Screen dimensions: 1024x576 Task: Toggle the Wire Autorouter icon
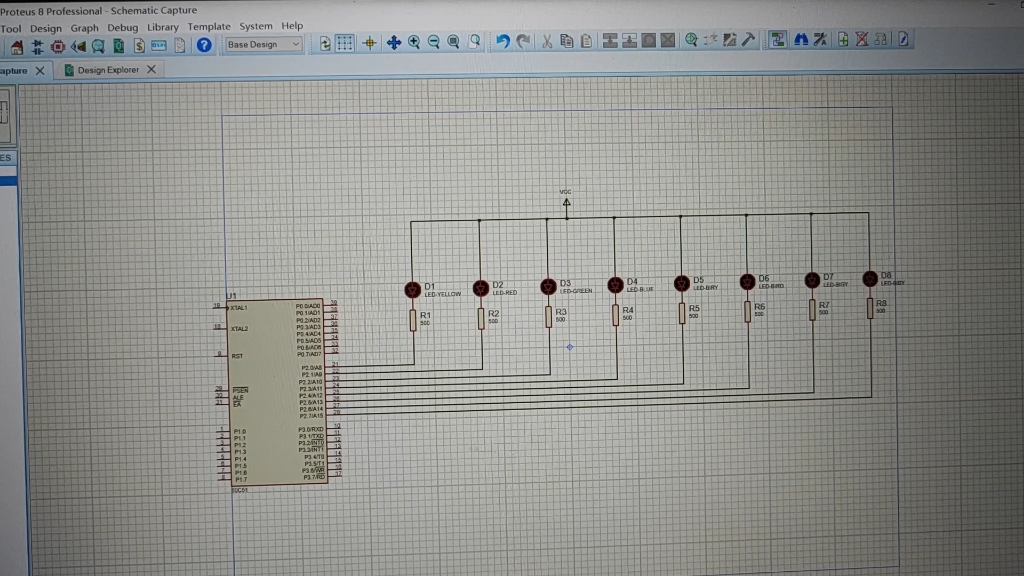pyautogui.click(x=777, y=40)
